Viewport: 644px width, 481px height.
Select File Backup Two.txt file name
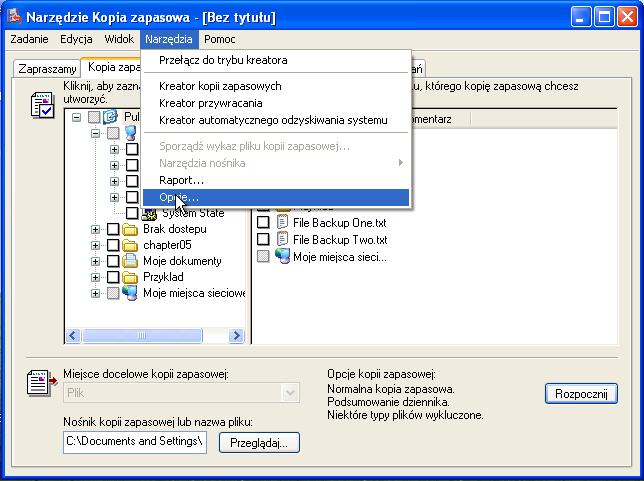340,239
